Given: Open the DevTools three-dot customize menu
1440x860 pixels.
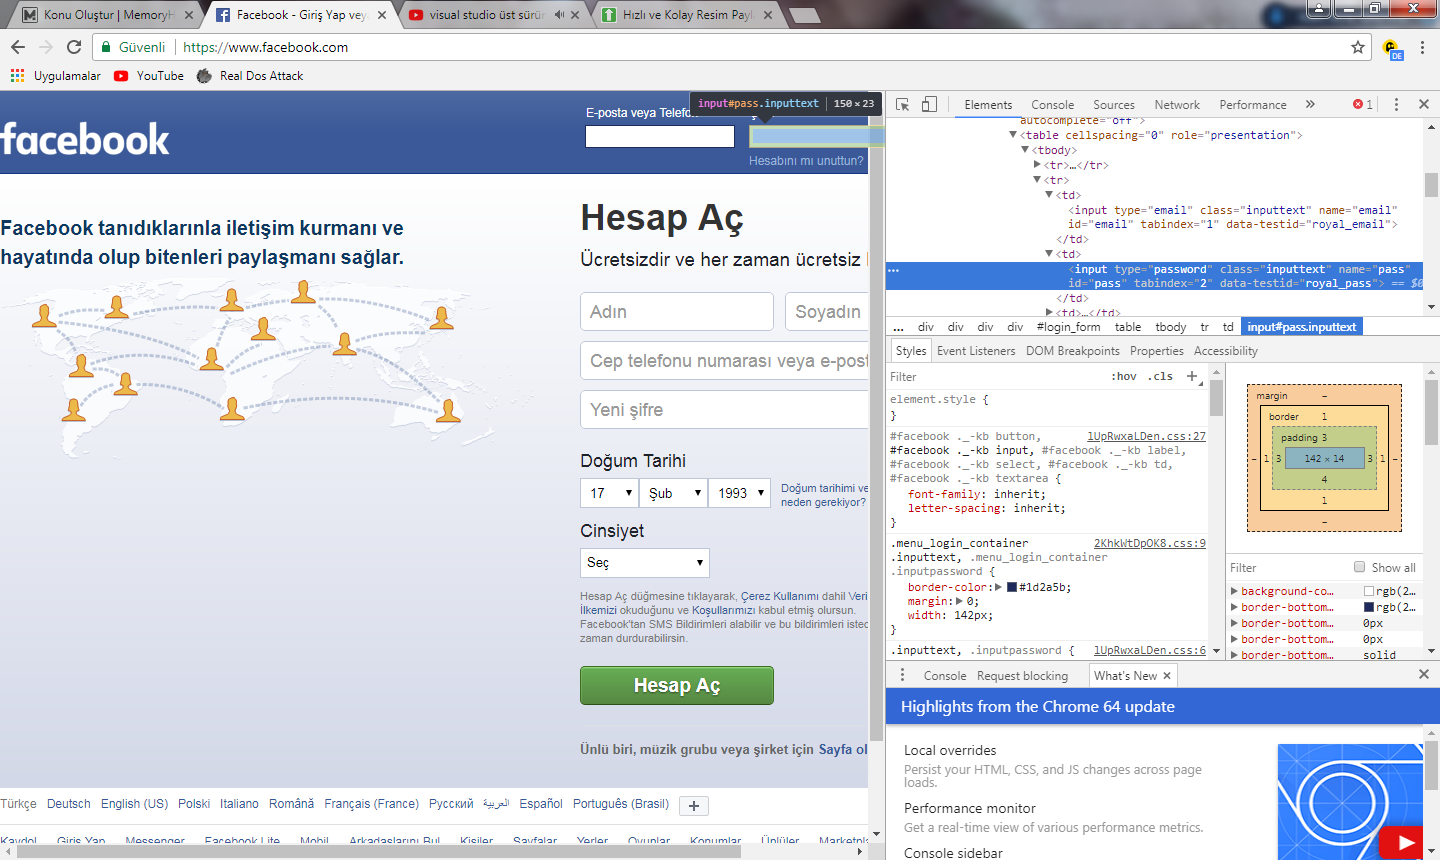Looking at the screenshot, I should click(x=1396, y=104).
